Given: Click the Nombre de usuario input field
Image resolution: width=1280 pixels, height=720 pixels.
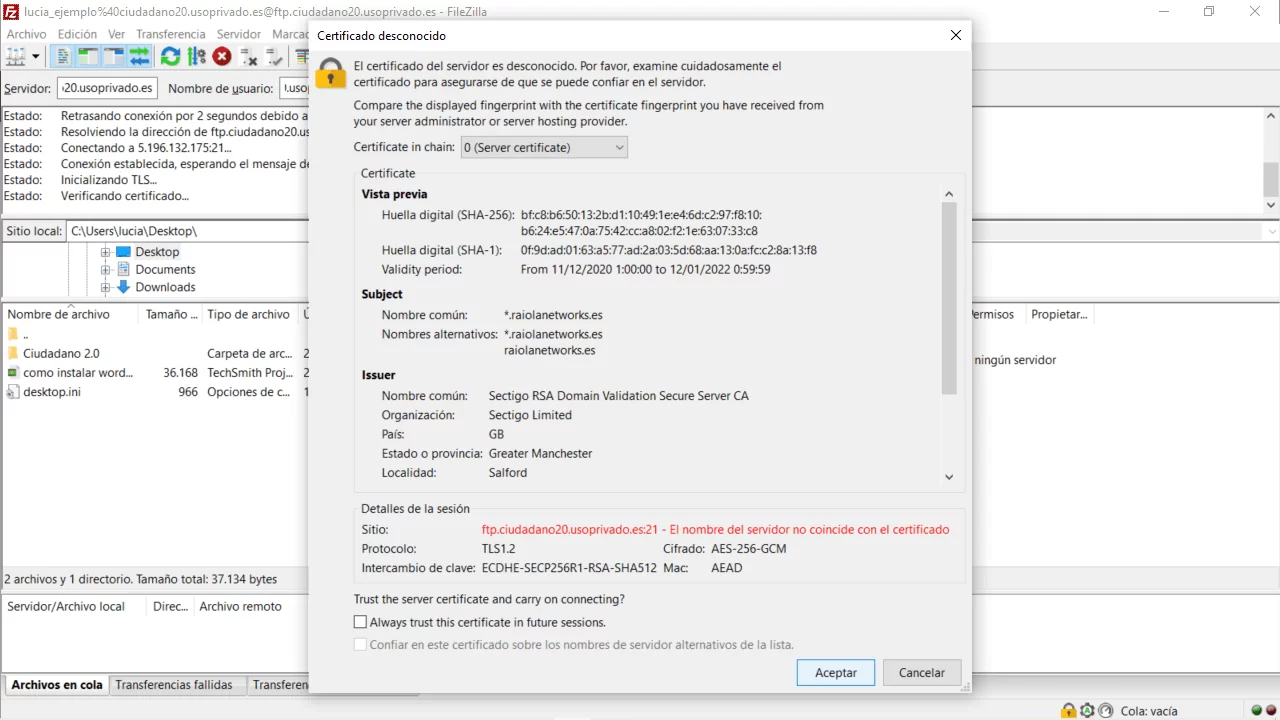Looking at the screenshot, I should 294,88.
